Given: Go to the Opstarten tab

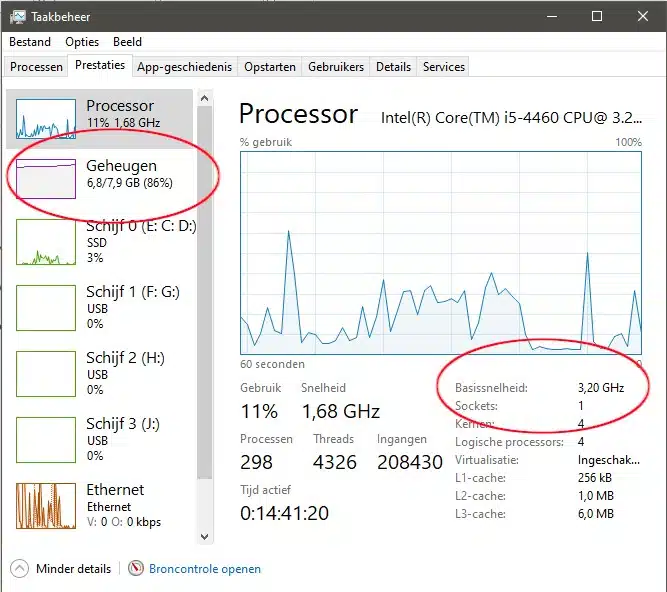Looking at the screenshot, I should pos(270,67).
